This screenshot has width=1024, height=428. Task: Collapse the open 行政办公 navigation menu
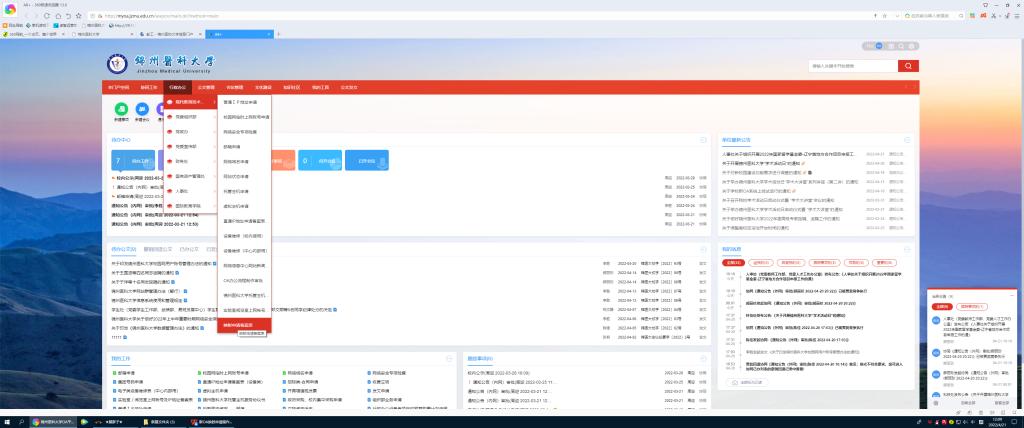pos(177,87)
